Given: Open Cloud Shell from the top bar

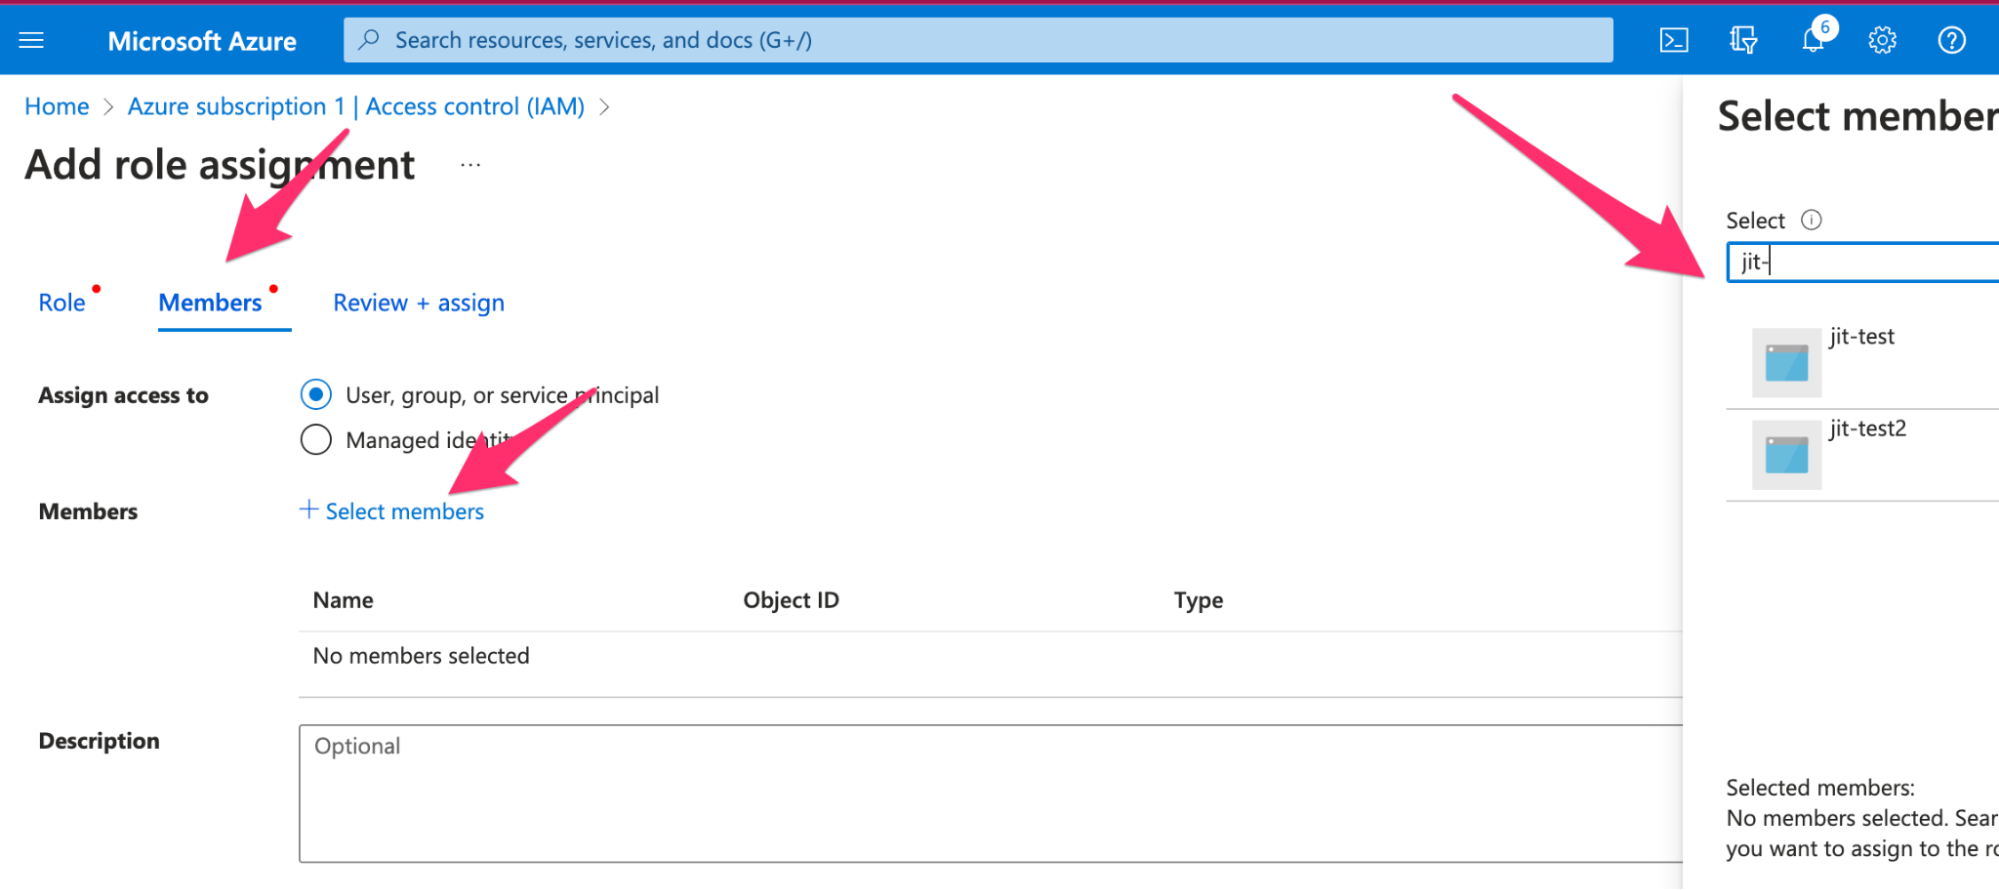Looking at the screenshot, I should (x=1674, y=40).
